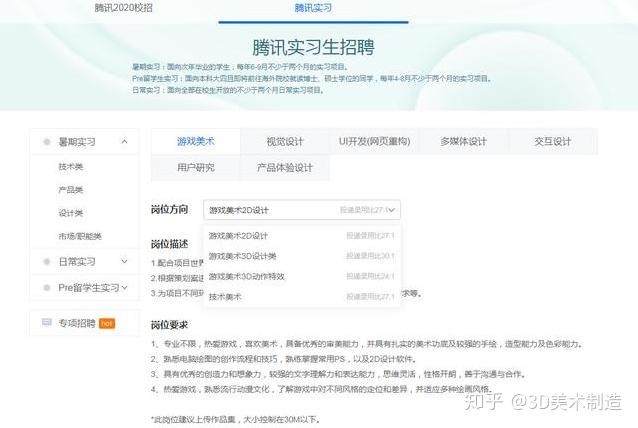Open the 产品类 category
The width and height of the screenshot is (638, 428).
coord(71,190)
